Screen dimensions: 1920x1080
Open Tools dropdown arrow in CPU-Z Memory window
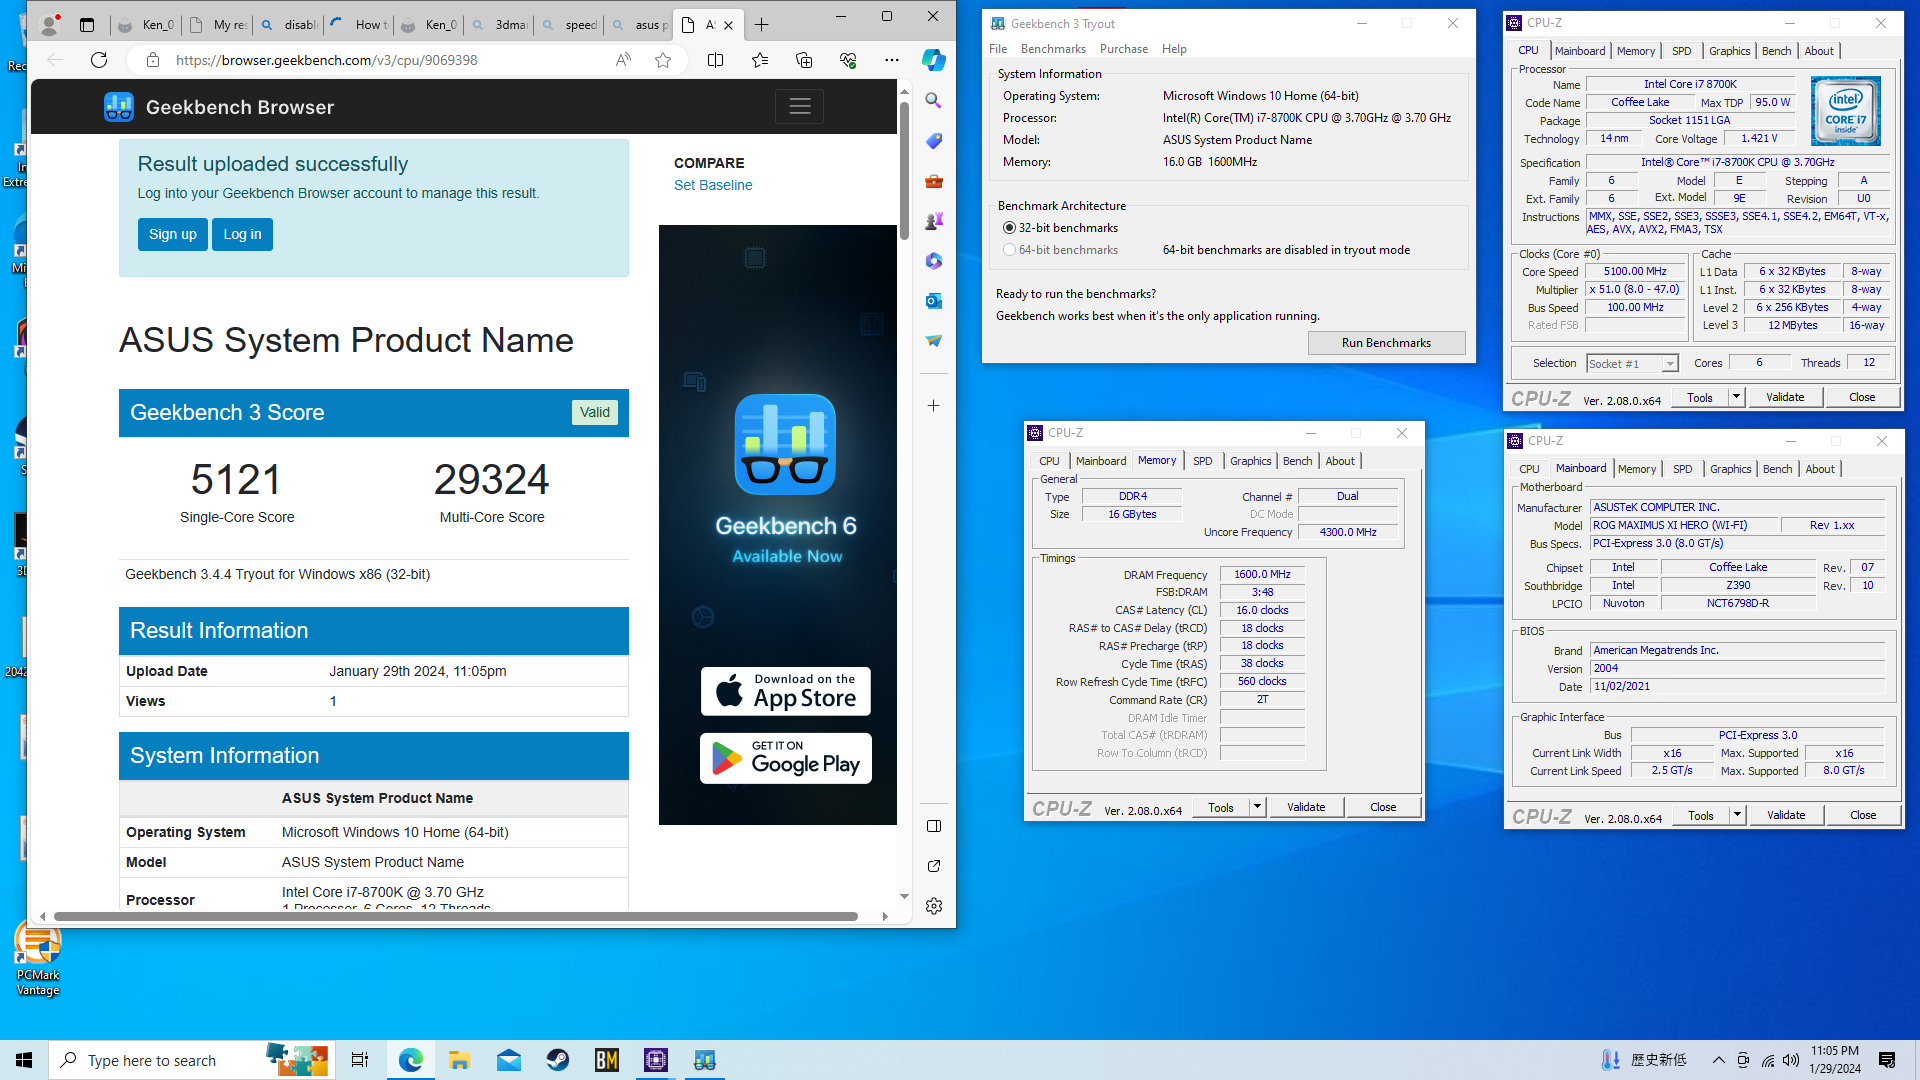pos(1257,807)
